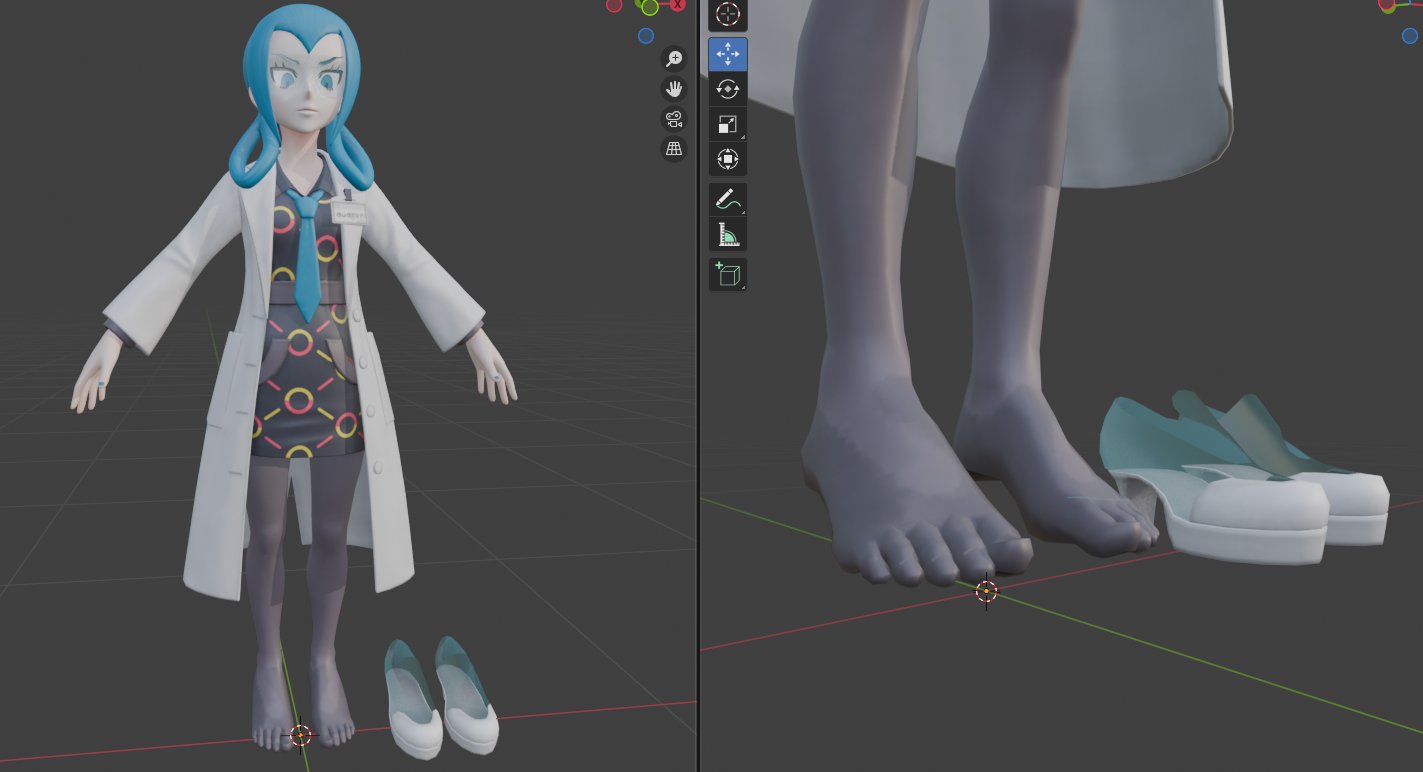Click the blue negative Z axis dot
The height and width of the screenshot is (772, 1423).
click(646, 36)
